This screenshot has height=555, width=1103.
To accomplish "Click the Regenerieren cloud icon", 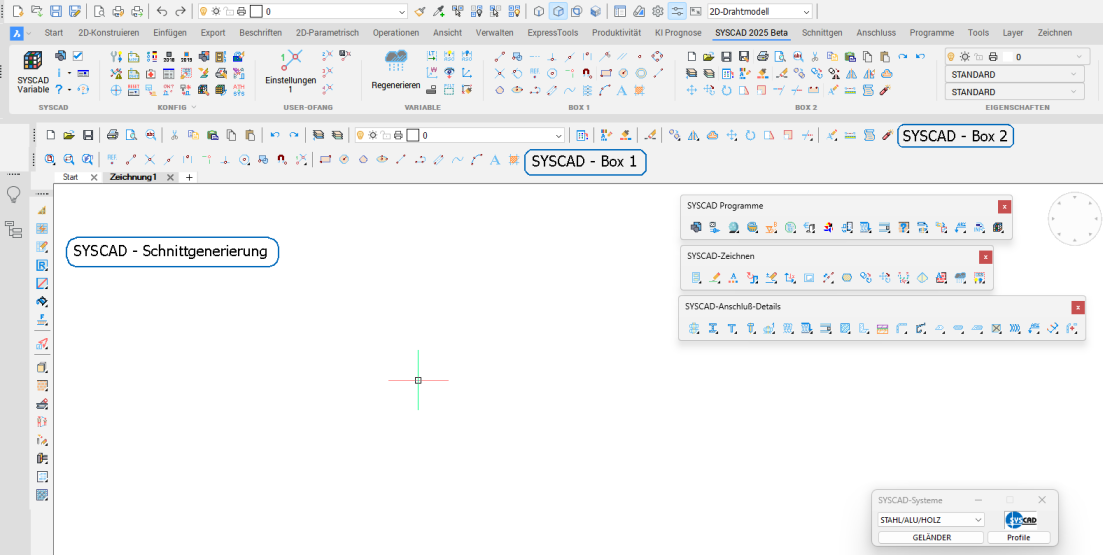I will pyautogui.click(x=396, y=62).
